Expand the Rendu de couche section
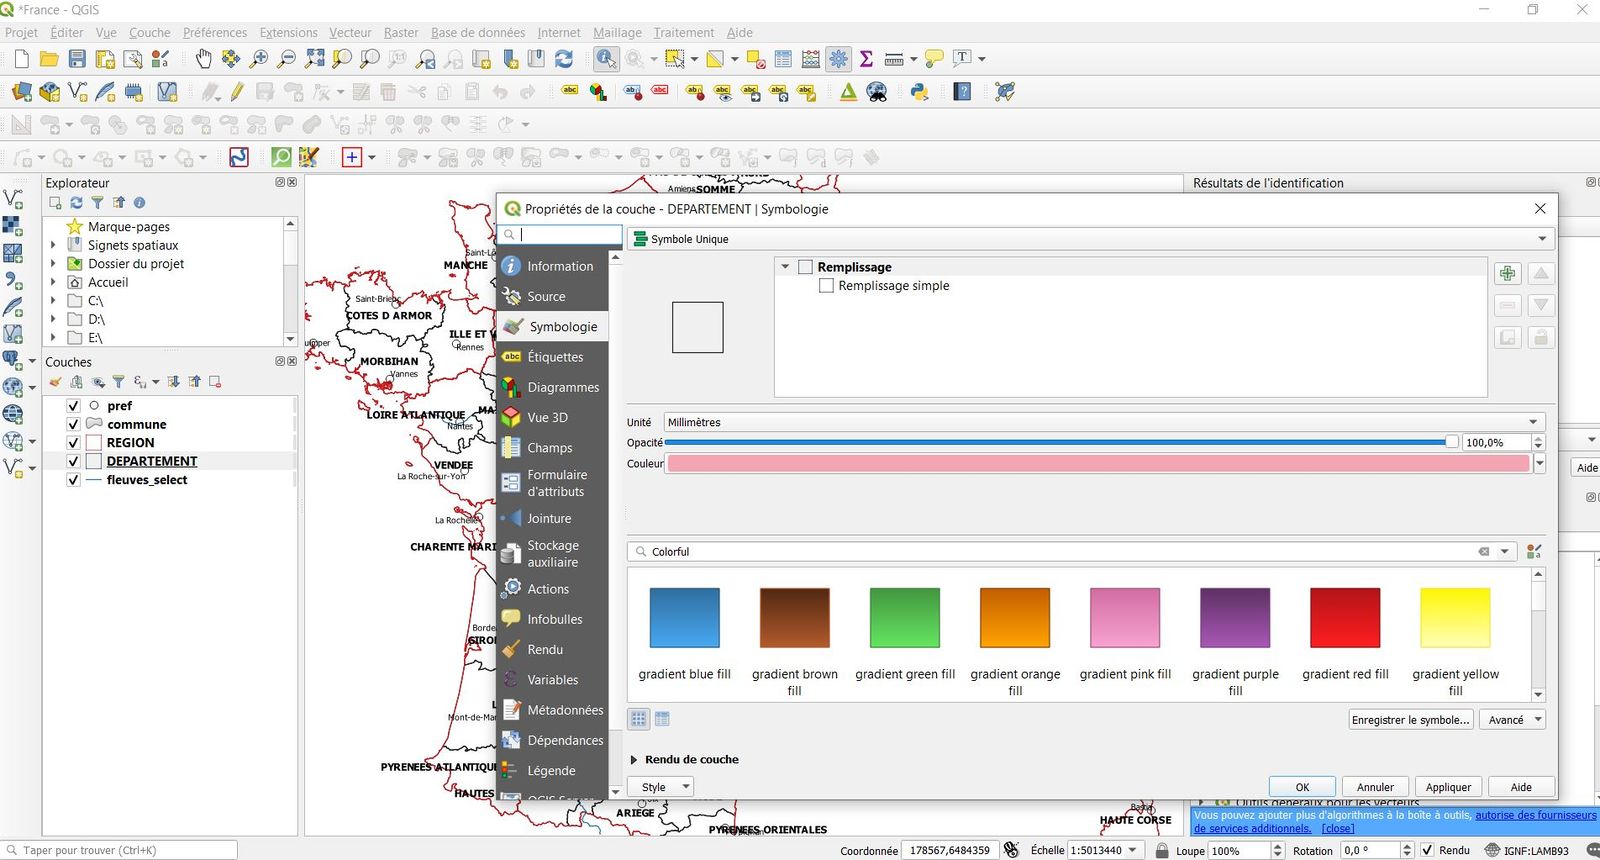The height and width of the screenshot is (860, 1600). (634, 760)
